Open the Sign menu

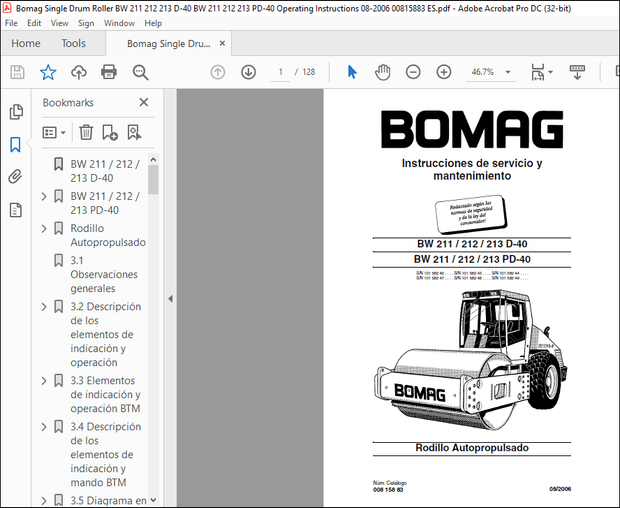(86, 23)
